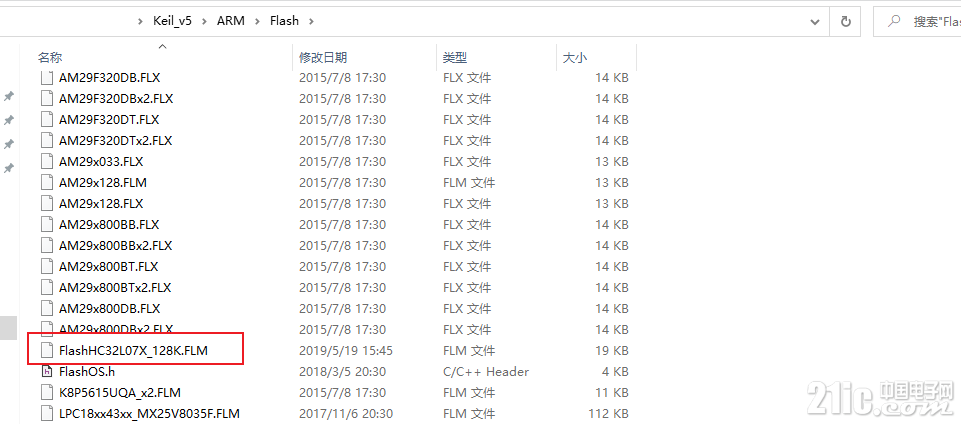Click the 类型 column header
Image resolution: width=961 pixels, height=424 pixels.
[455, 58]
